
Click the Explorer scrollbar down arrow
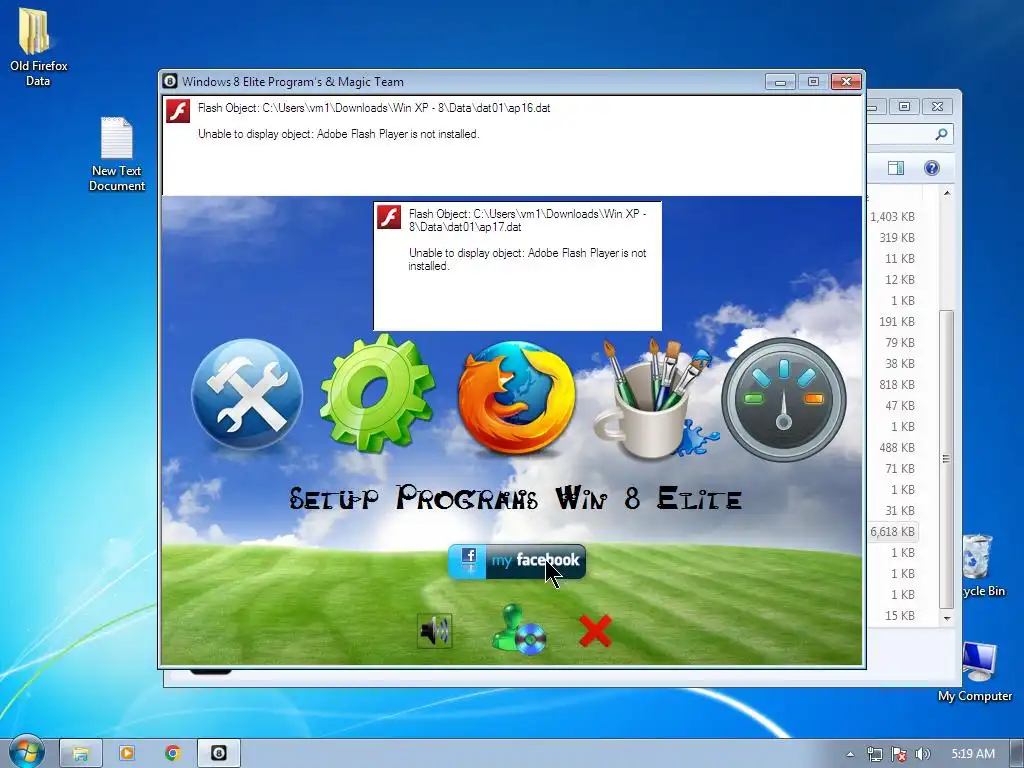coord(947,618)
